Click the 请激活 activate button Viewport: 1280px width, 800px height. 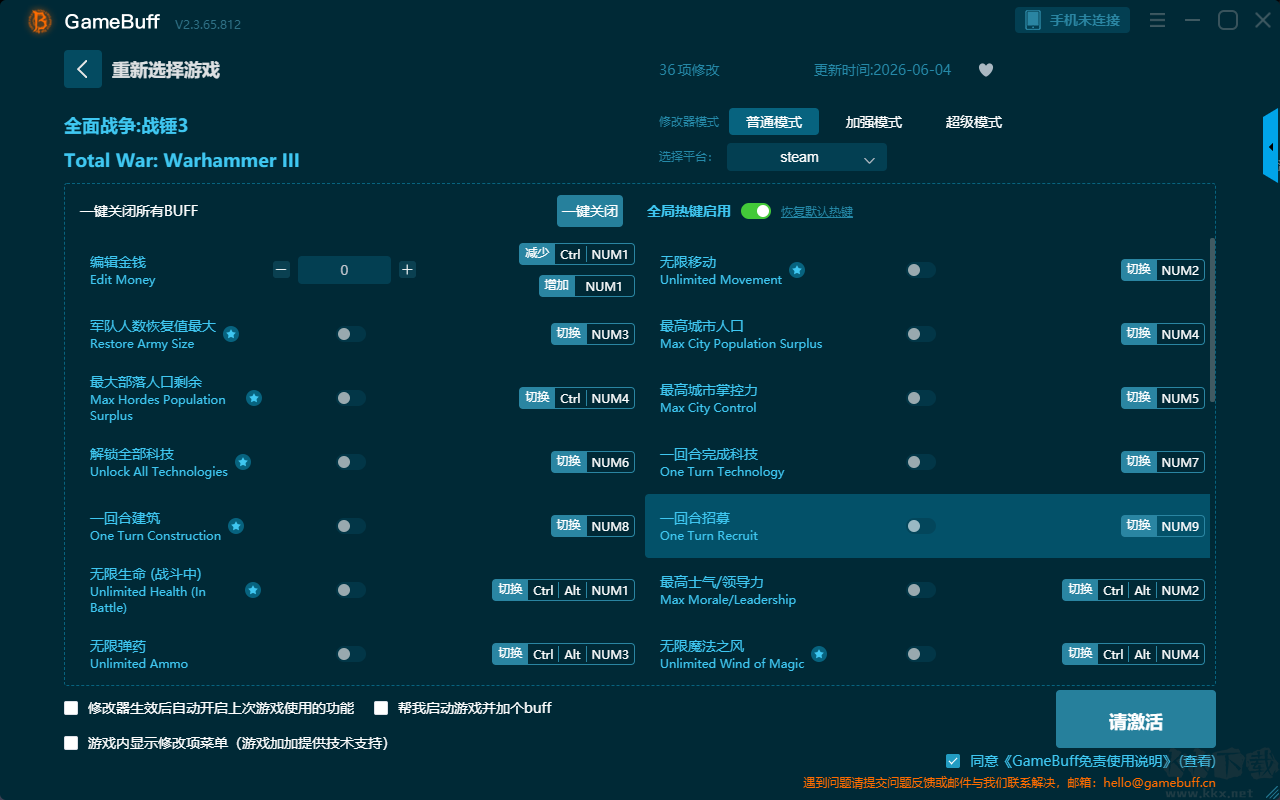click(x=1136, y=719)
